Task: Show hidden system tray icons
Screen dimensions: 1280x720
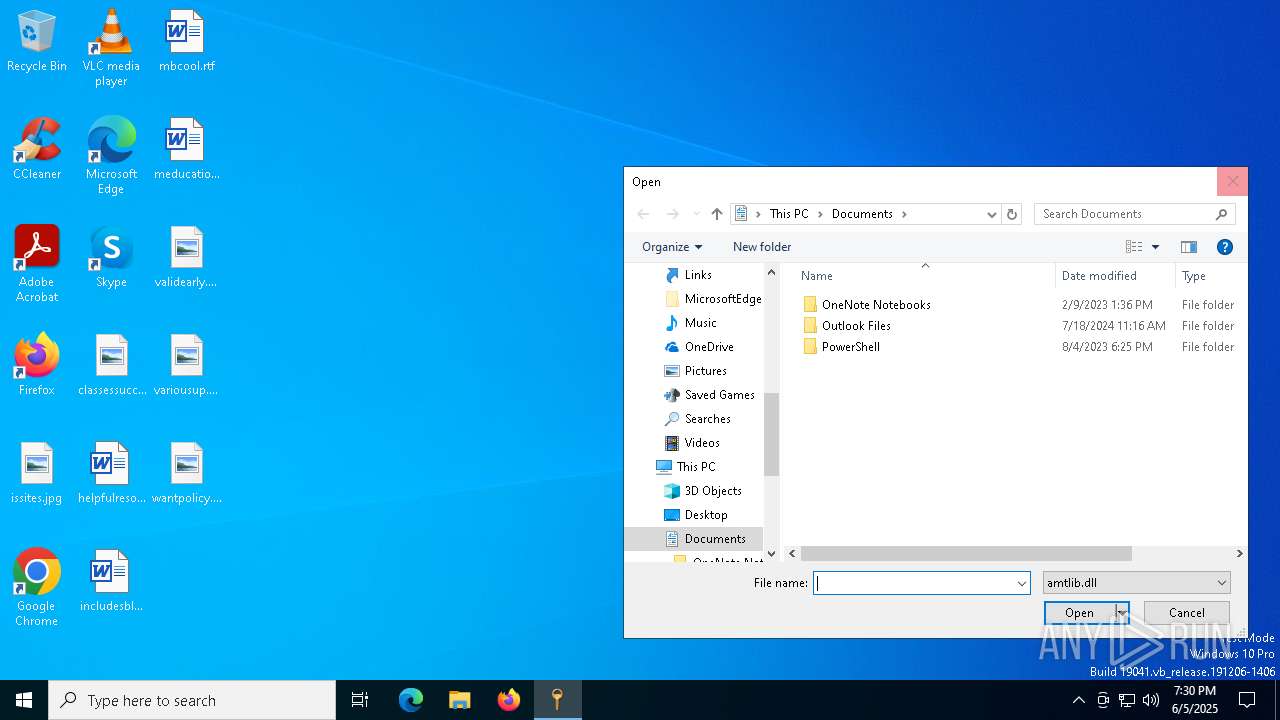Action: (x=1078, y=700)
